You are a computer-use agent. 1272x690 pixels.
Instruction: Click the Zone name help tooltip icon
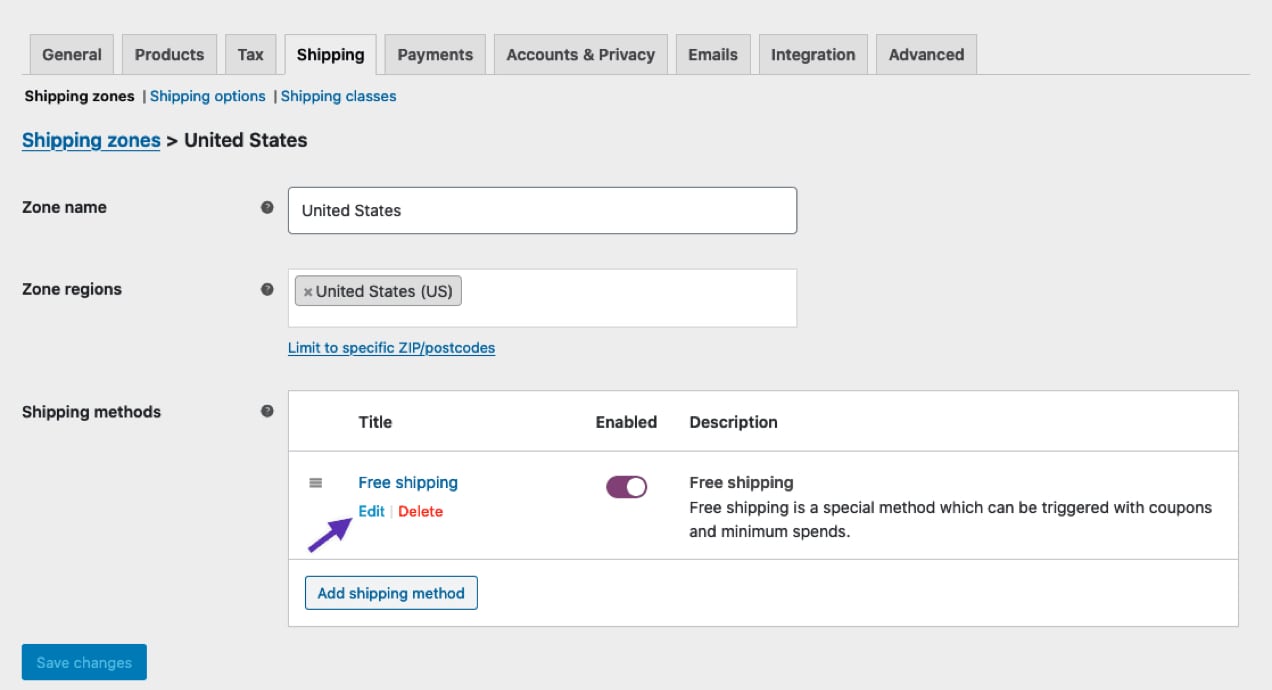268,206
